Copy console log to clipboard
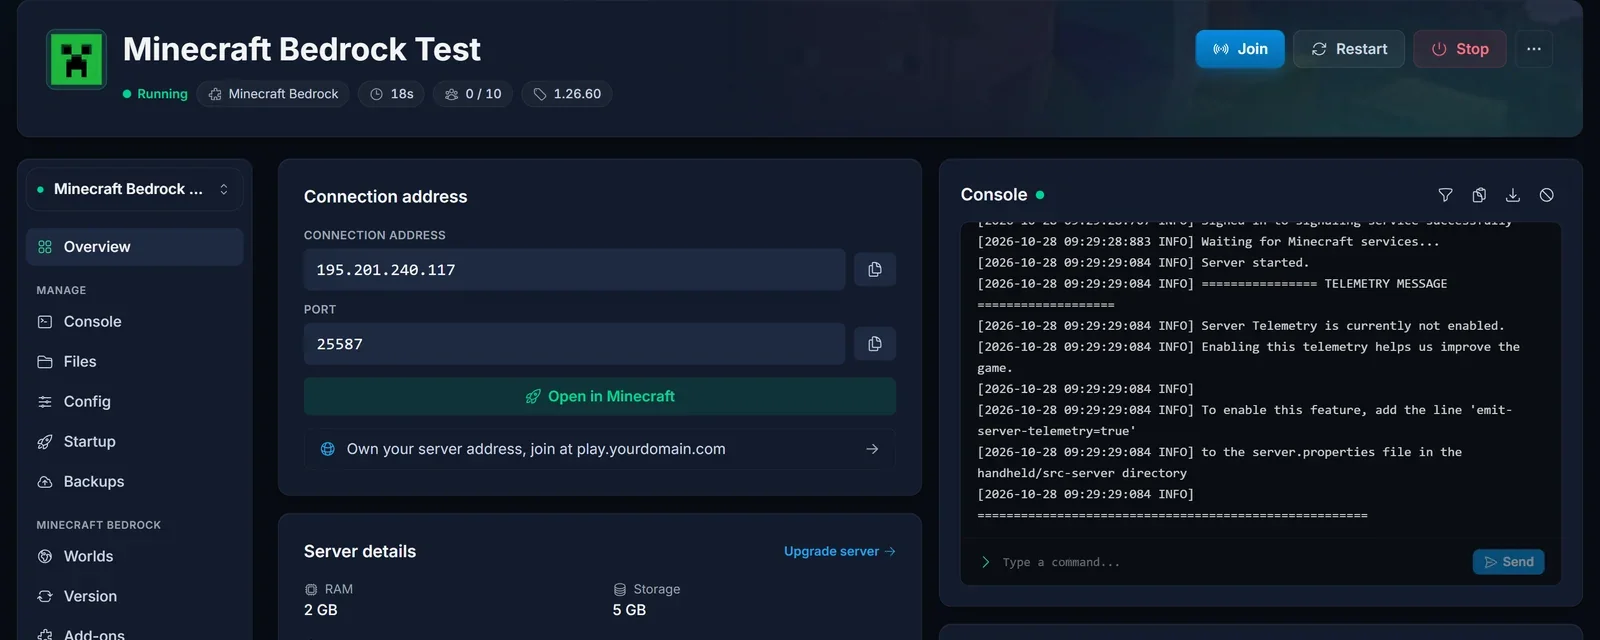 [1479, 195]
